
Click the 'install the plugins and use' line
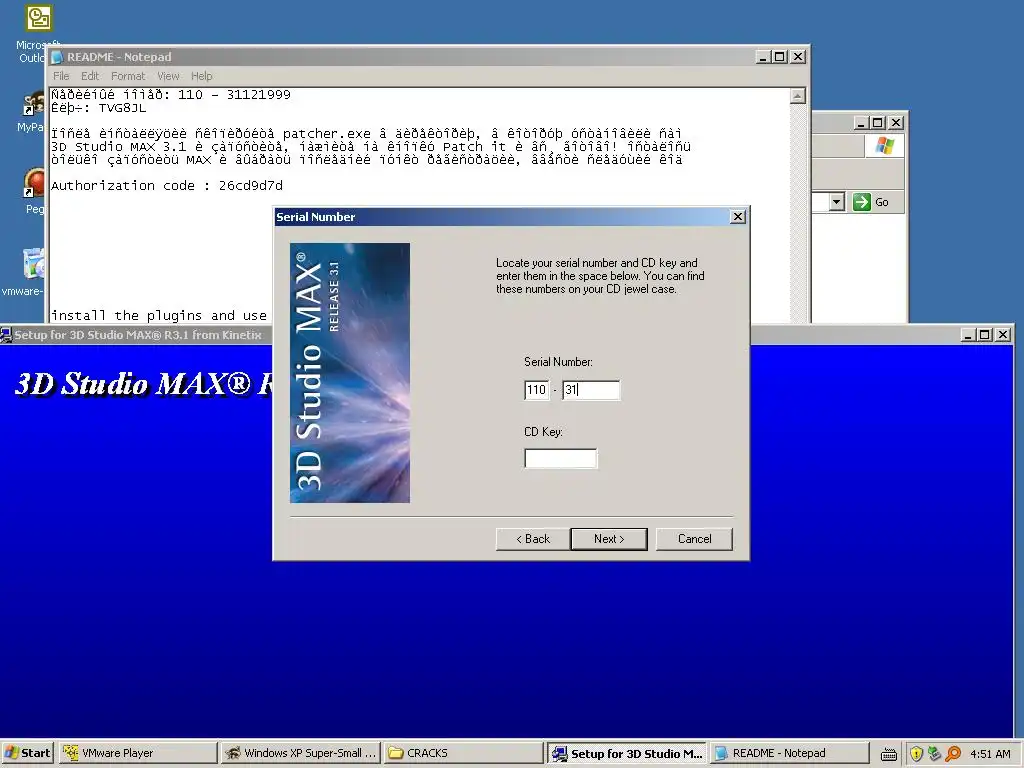point(159,315)
